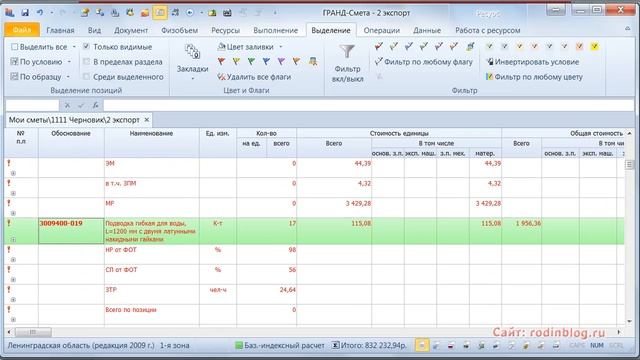Click the ГРАНД-Смета application icon
This screenshot has height=360, width=640.
[10, 13]
